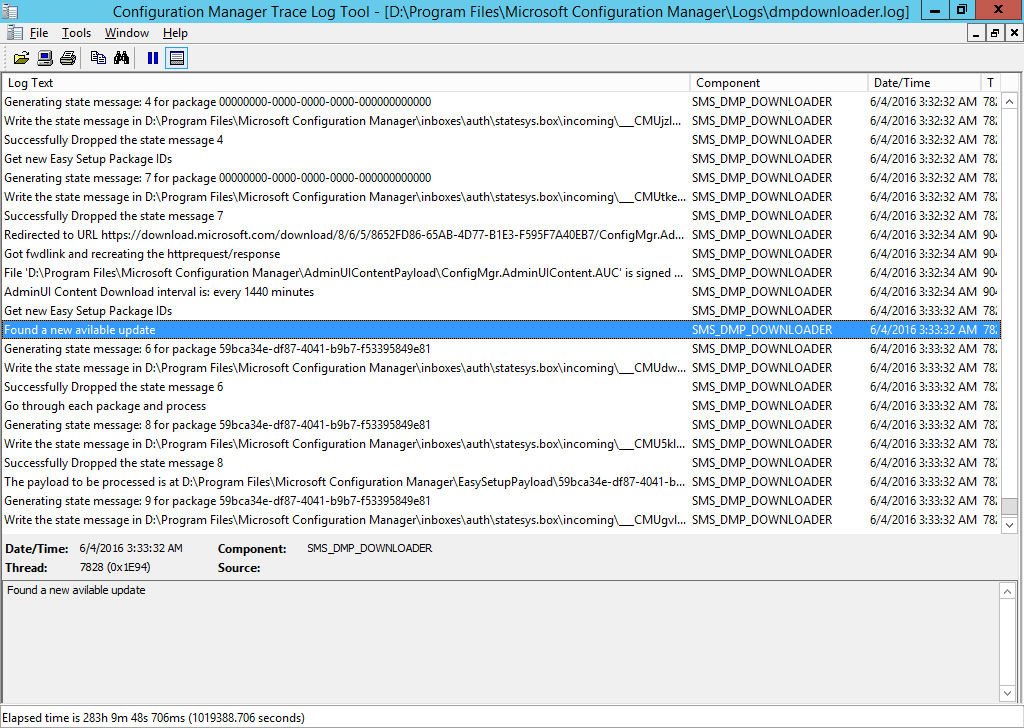Viewport: 1024px width, 728px height.
Task: Select 'Got fwdlink and recreating' row
Action: pos(501,254)
